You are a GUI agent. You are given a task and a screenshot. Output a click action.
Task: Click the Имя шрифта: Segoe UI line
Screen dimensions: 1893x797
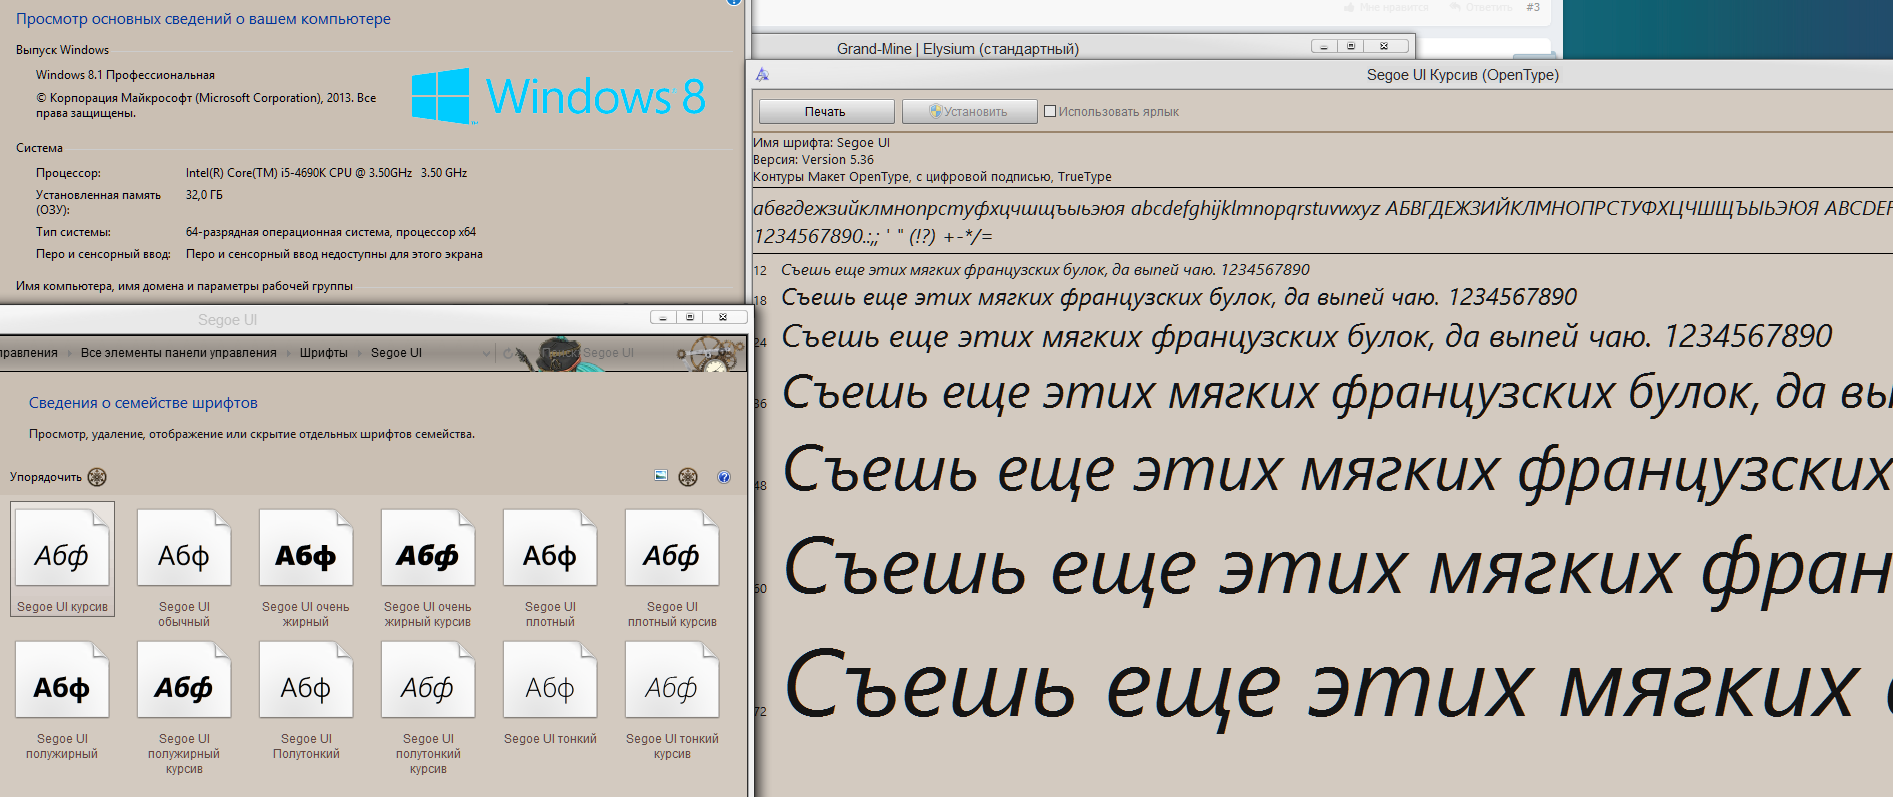tap(821, 143)
